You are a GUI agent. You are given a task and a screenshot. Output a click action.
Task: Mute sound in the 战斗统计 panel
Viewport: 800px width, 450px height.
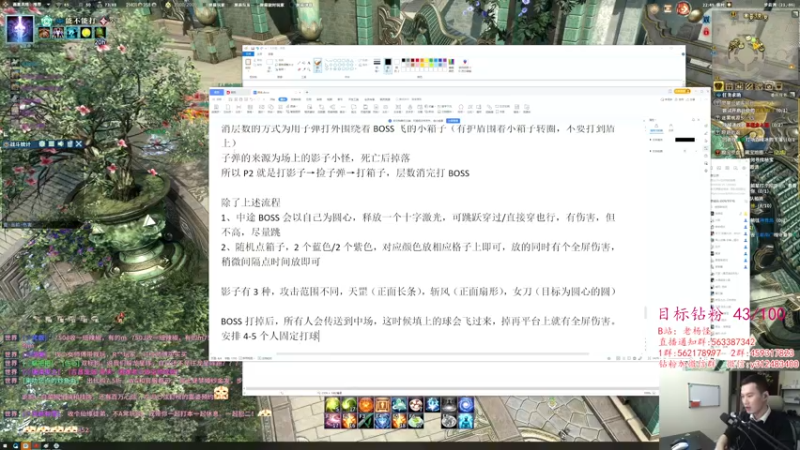coord(61,144)
